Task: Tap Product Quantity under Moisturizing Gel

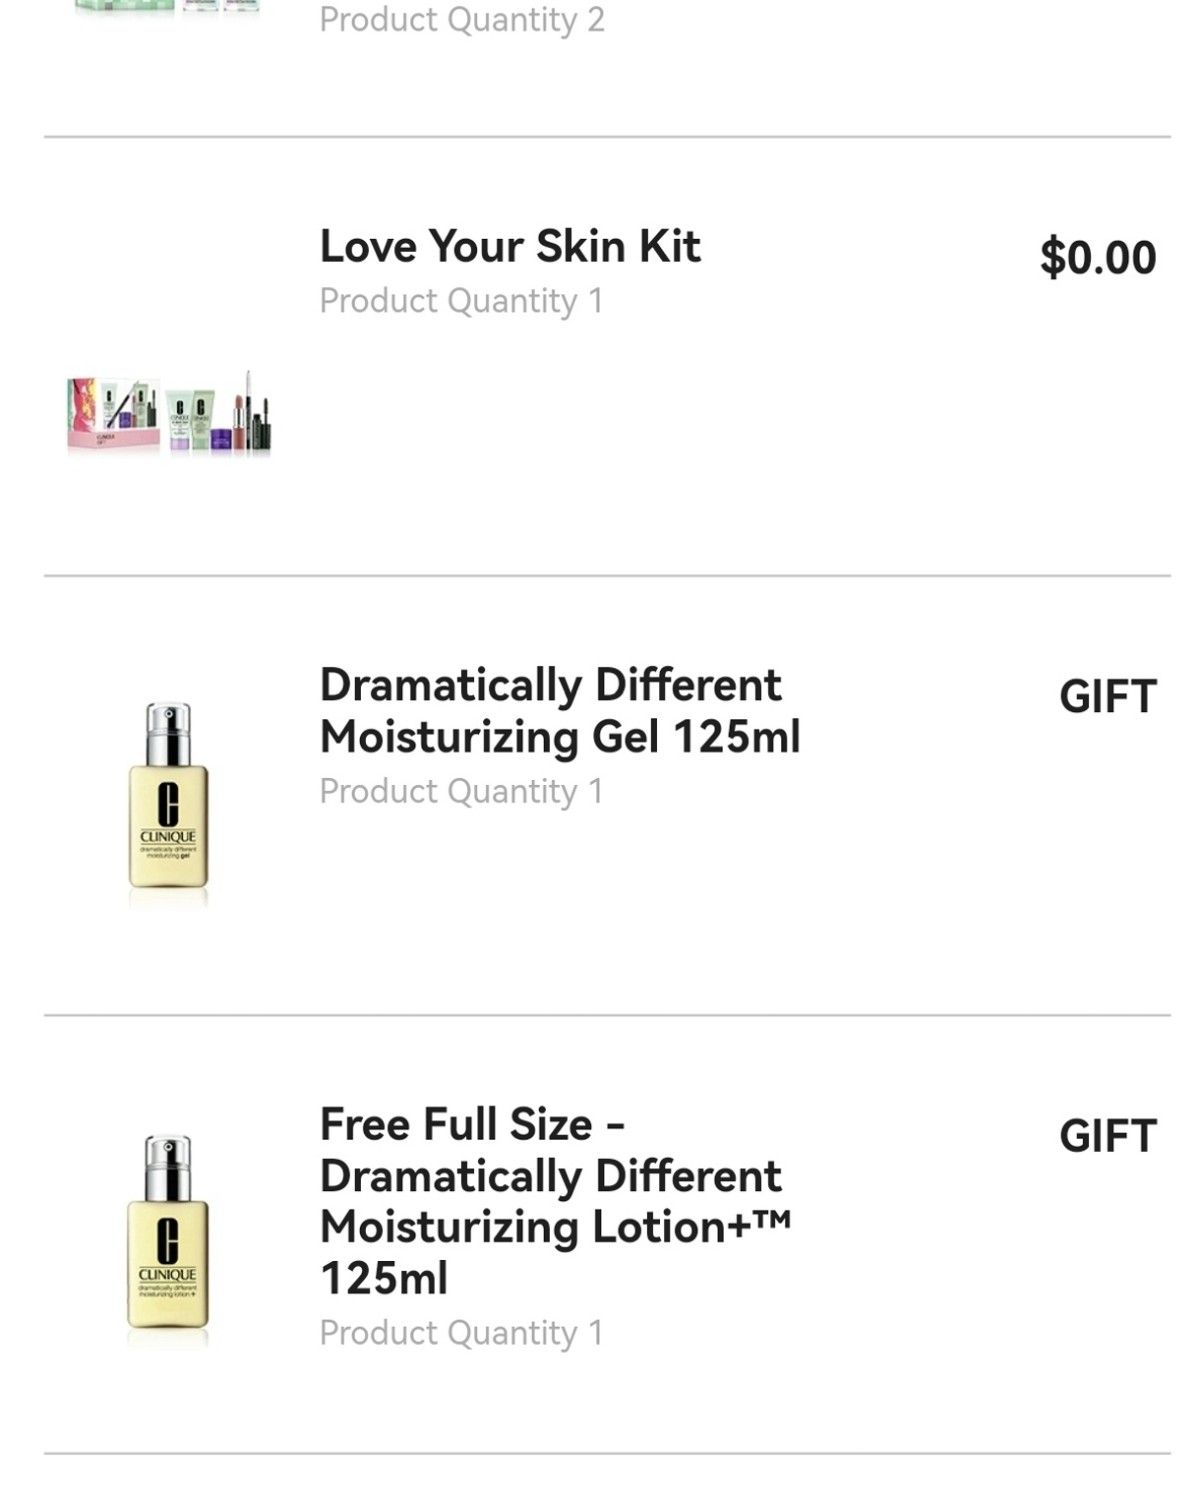Action: (461, 791)
